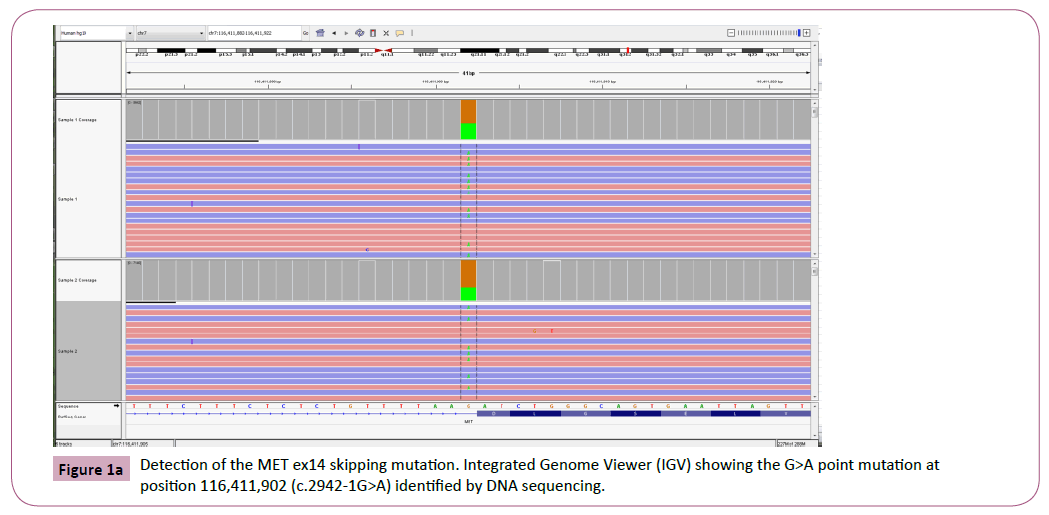Click the resize tracks to fit icon

[386, 33]
